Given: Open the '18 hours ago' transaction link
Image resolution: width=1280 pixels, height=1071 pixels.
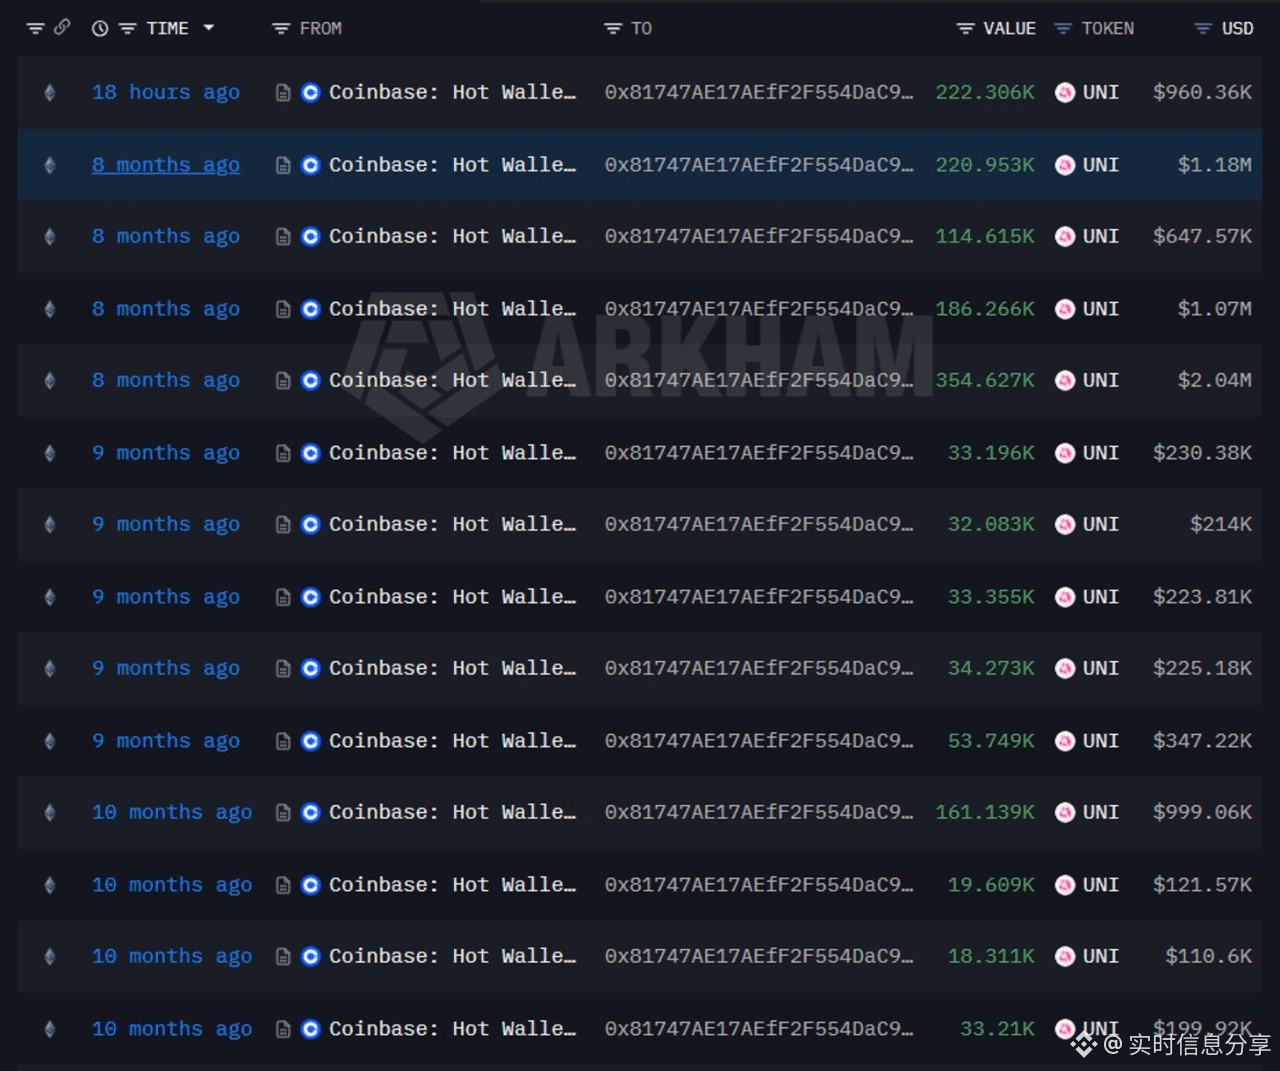Looking at the screenshot, I should (x=166, y=92).
